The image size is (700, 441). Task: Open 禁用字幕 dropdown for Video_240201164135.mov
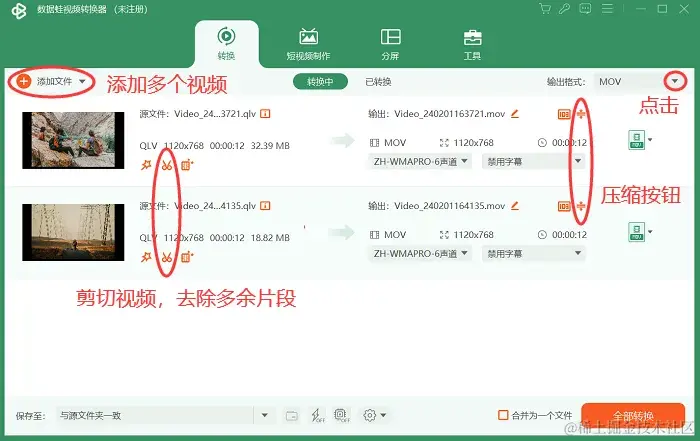click(x=534, y=254)
